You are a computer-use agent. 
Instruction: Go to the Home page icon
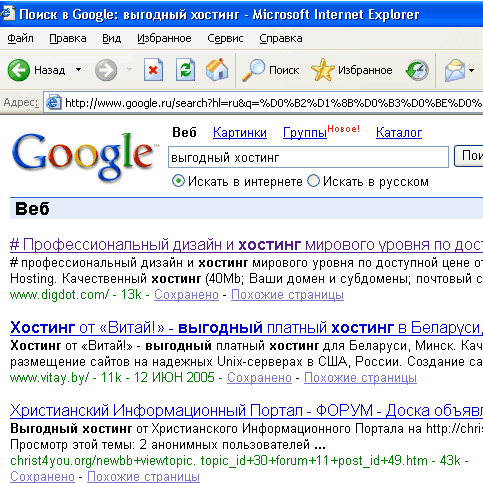click(x=217, y=70)
